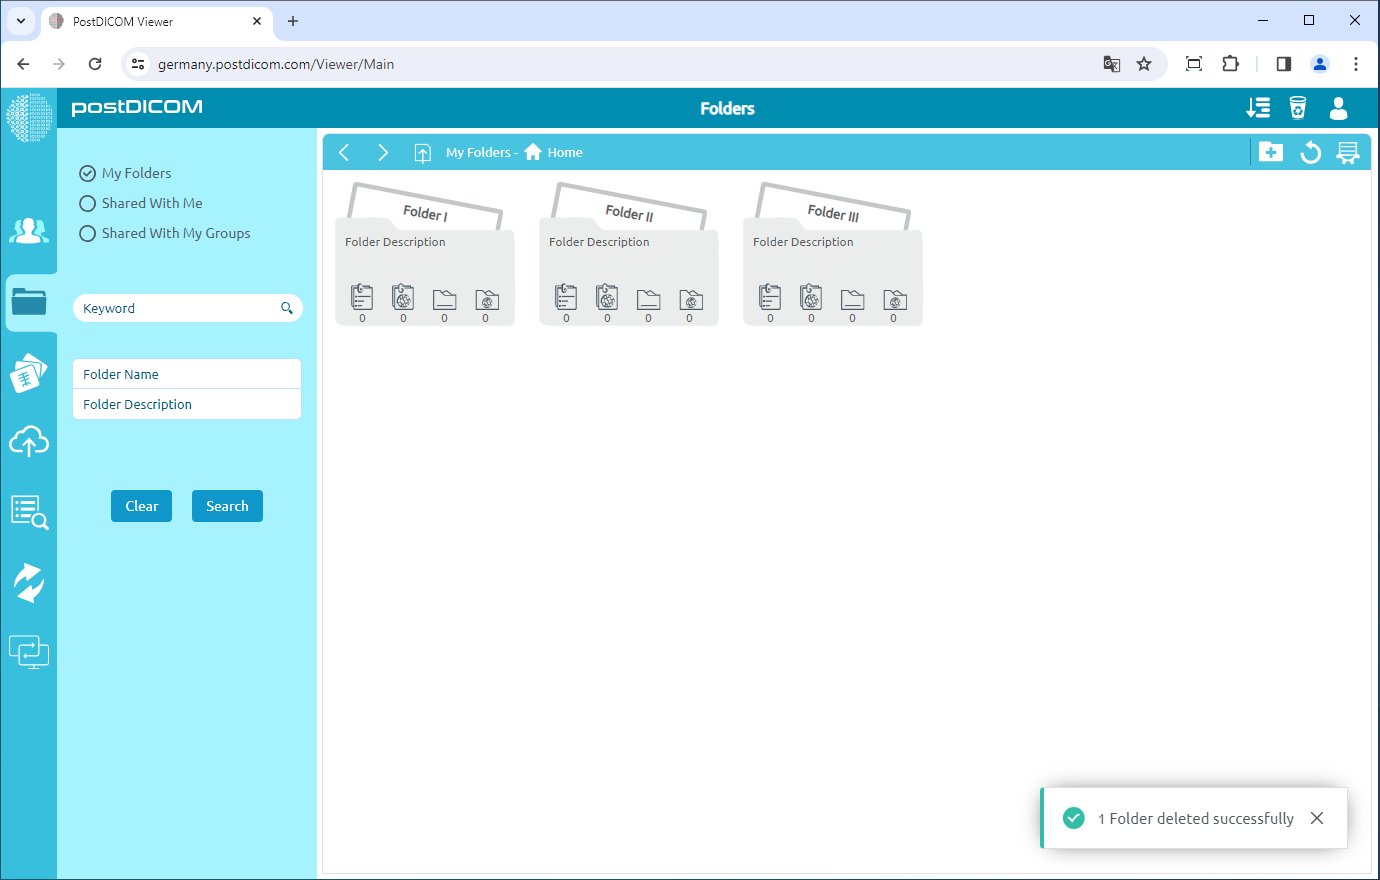Open the Chrome tab search dropdown
Image resolution: width=1380 pixels, height=880 pixels.
pyautogui.click(x=21, y=21)
